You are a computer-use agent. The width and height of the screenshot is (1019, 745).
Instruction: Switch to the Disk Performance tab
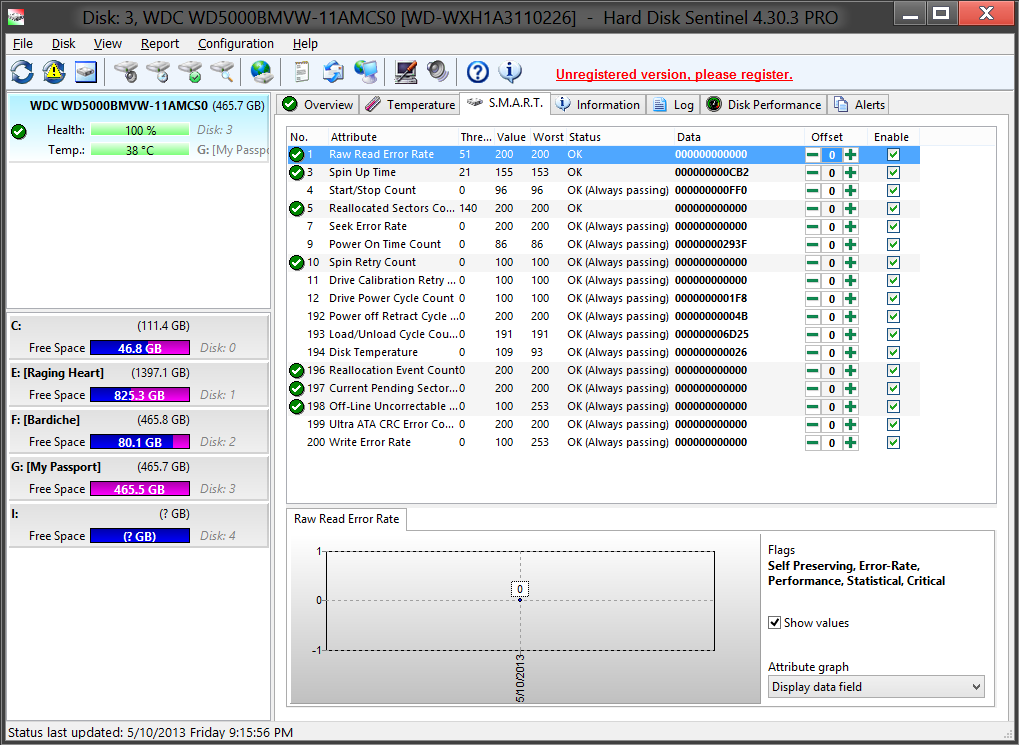pos(764,105)
